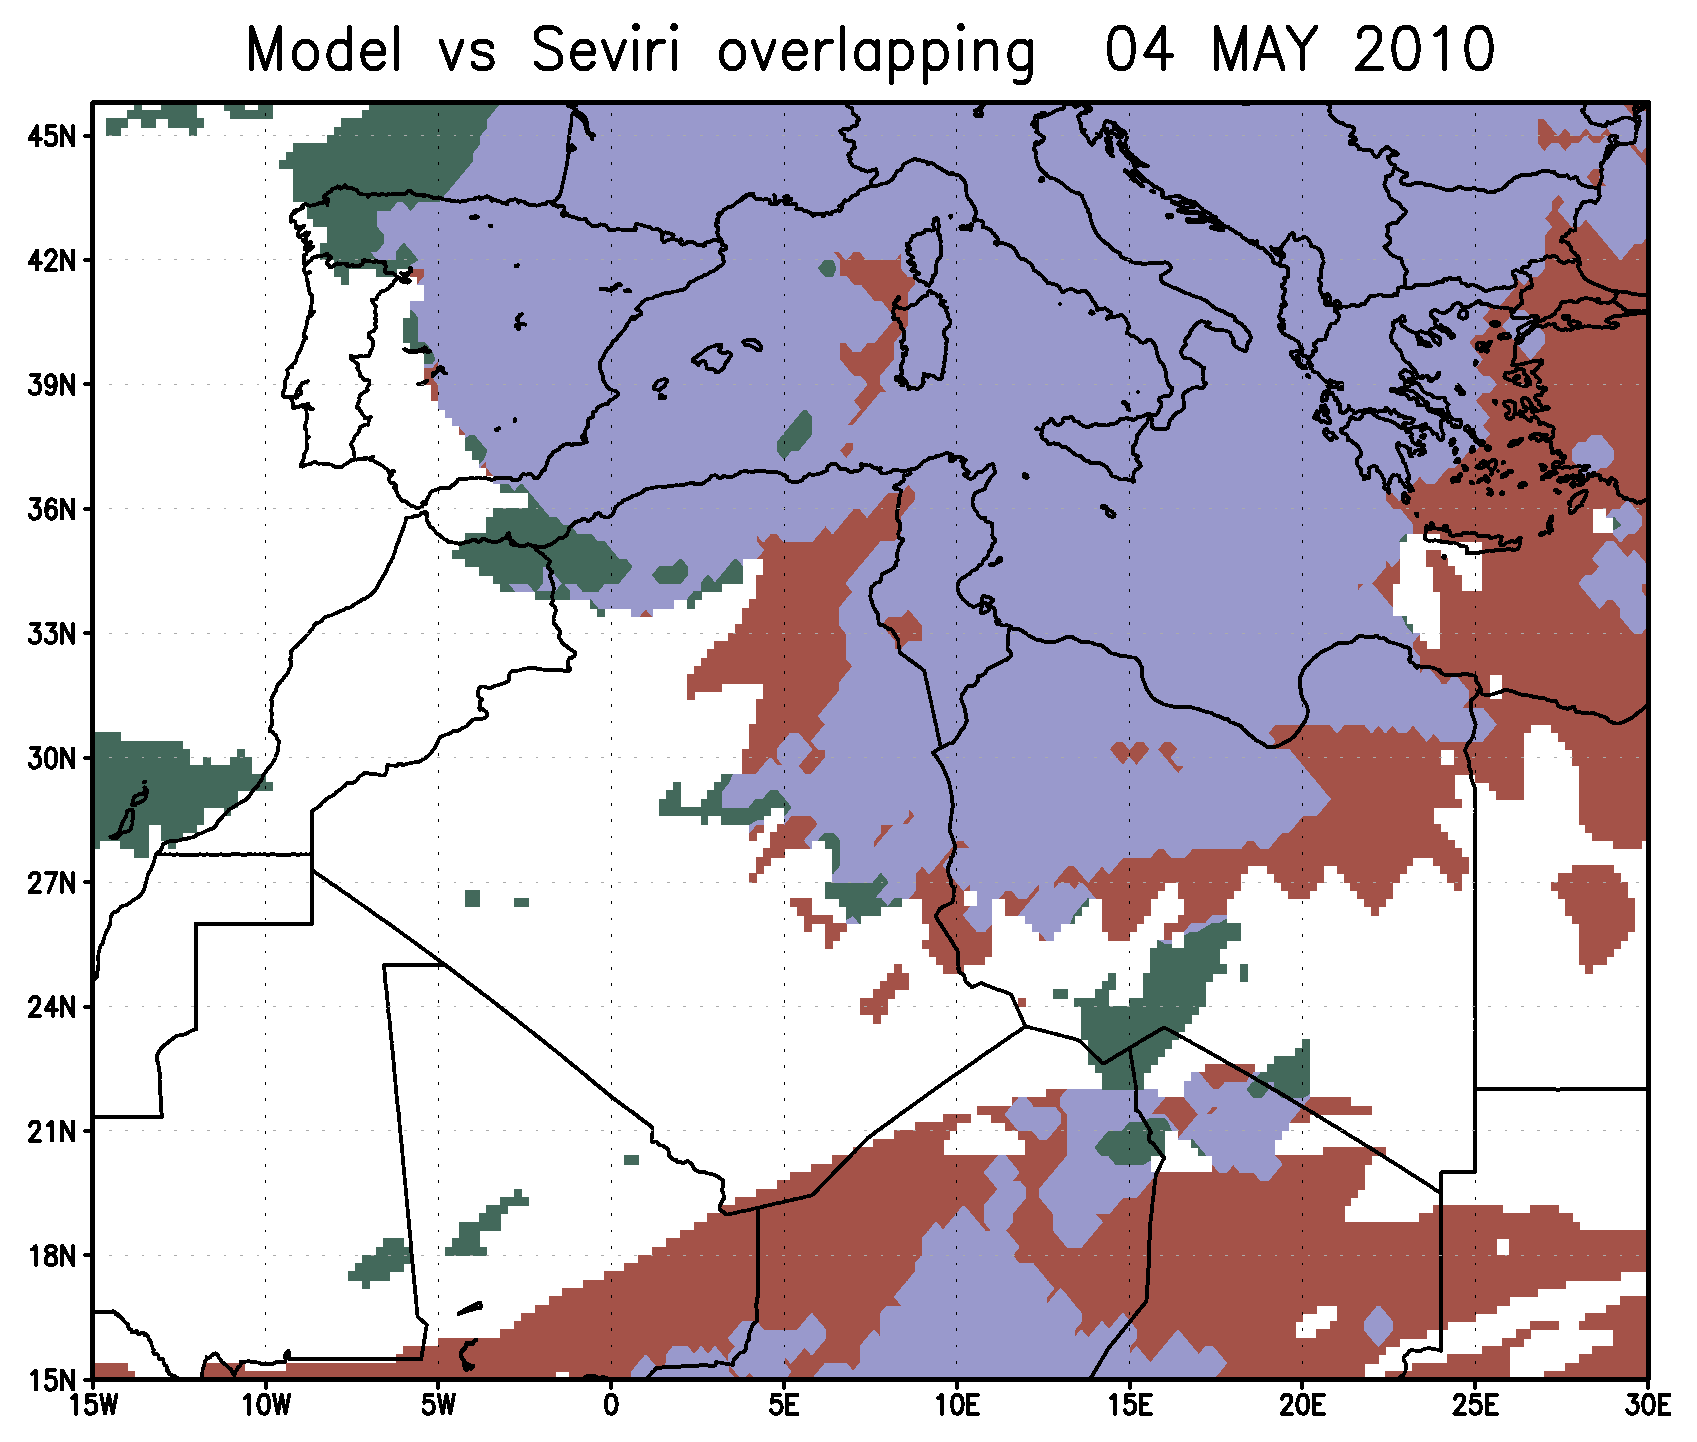This screenshot has width=1697, height=1442.
Task: Click the 5W longitude label
Action: [439, 1406]
